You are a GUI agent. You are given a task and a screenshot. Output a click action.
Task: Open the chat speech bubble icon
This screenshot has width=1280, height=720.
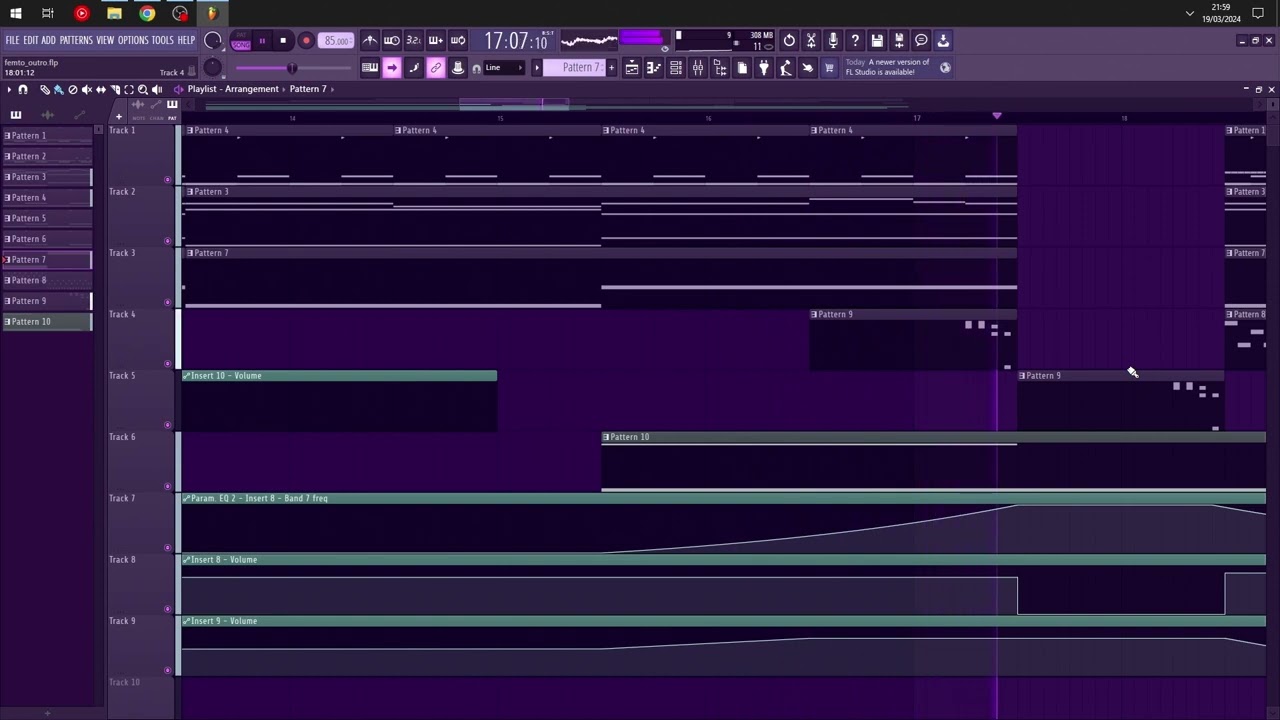(921, 40)
